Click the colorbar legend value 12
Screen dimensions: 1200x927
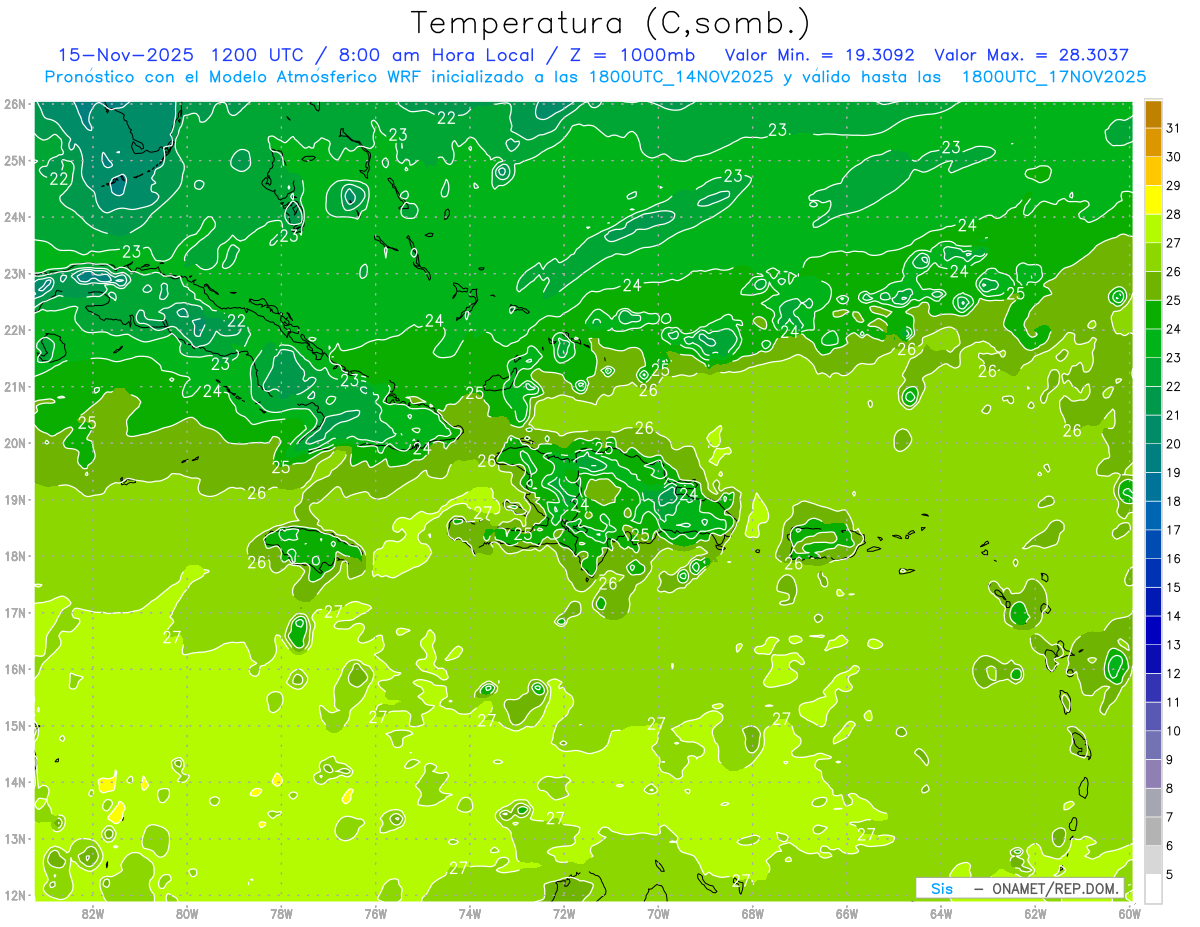pyautogui.click(x=1173, y=673)
